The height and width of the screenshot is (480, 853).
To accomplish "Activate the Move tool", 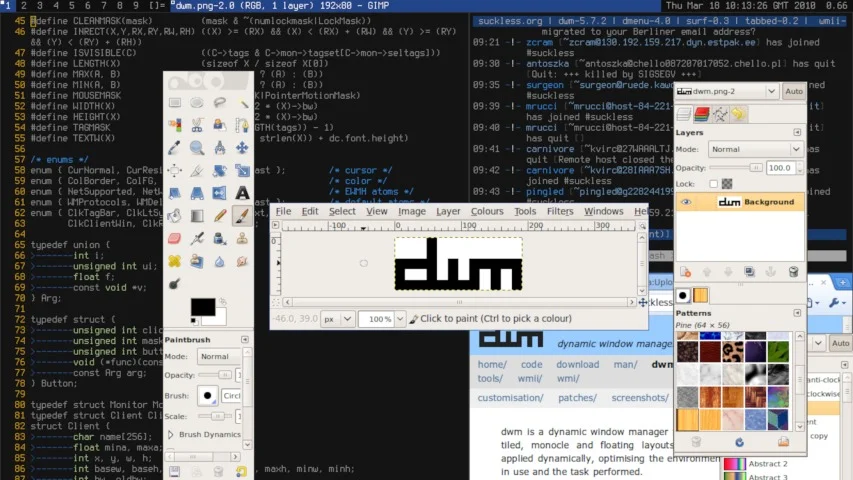I will pos(242,147).
